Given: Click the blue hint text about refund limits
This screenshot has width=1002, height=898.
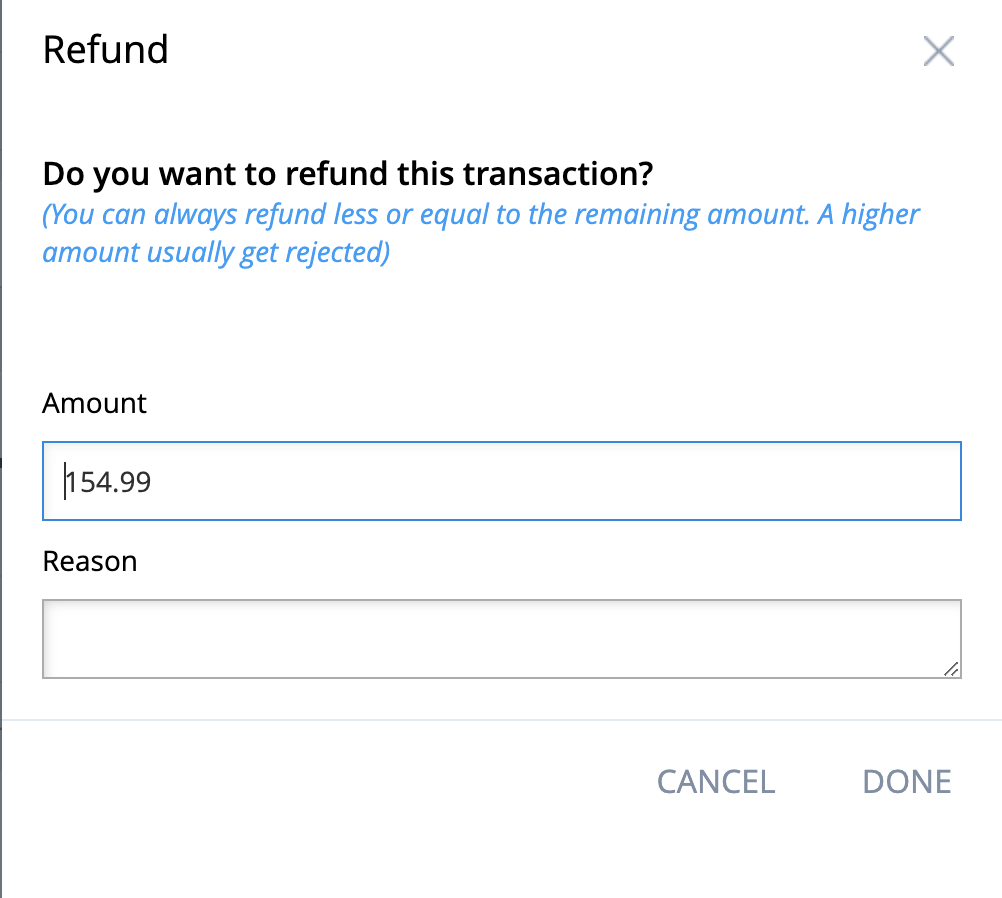Looking at the screenshot, I should (x=480, y=232).
